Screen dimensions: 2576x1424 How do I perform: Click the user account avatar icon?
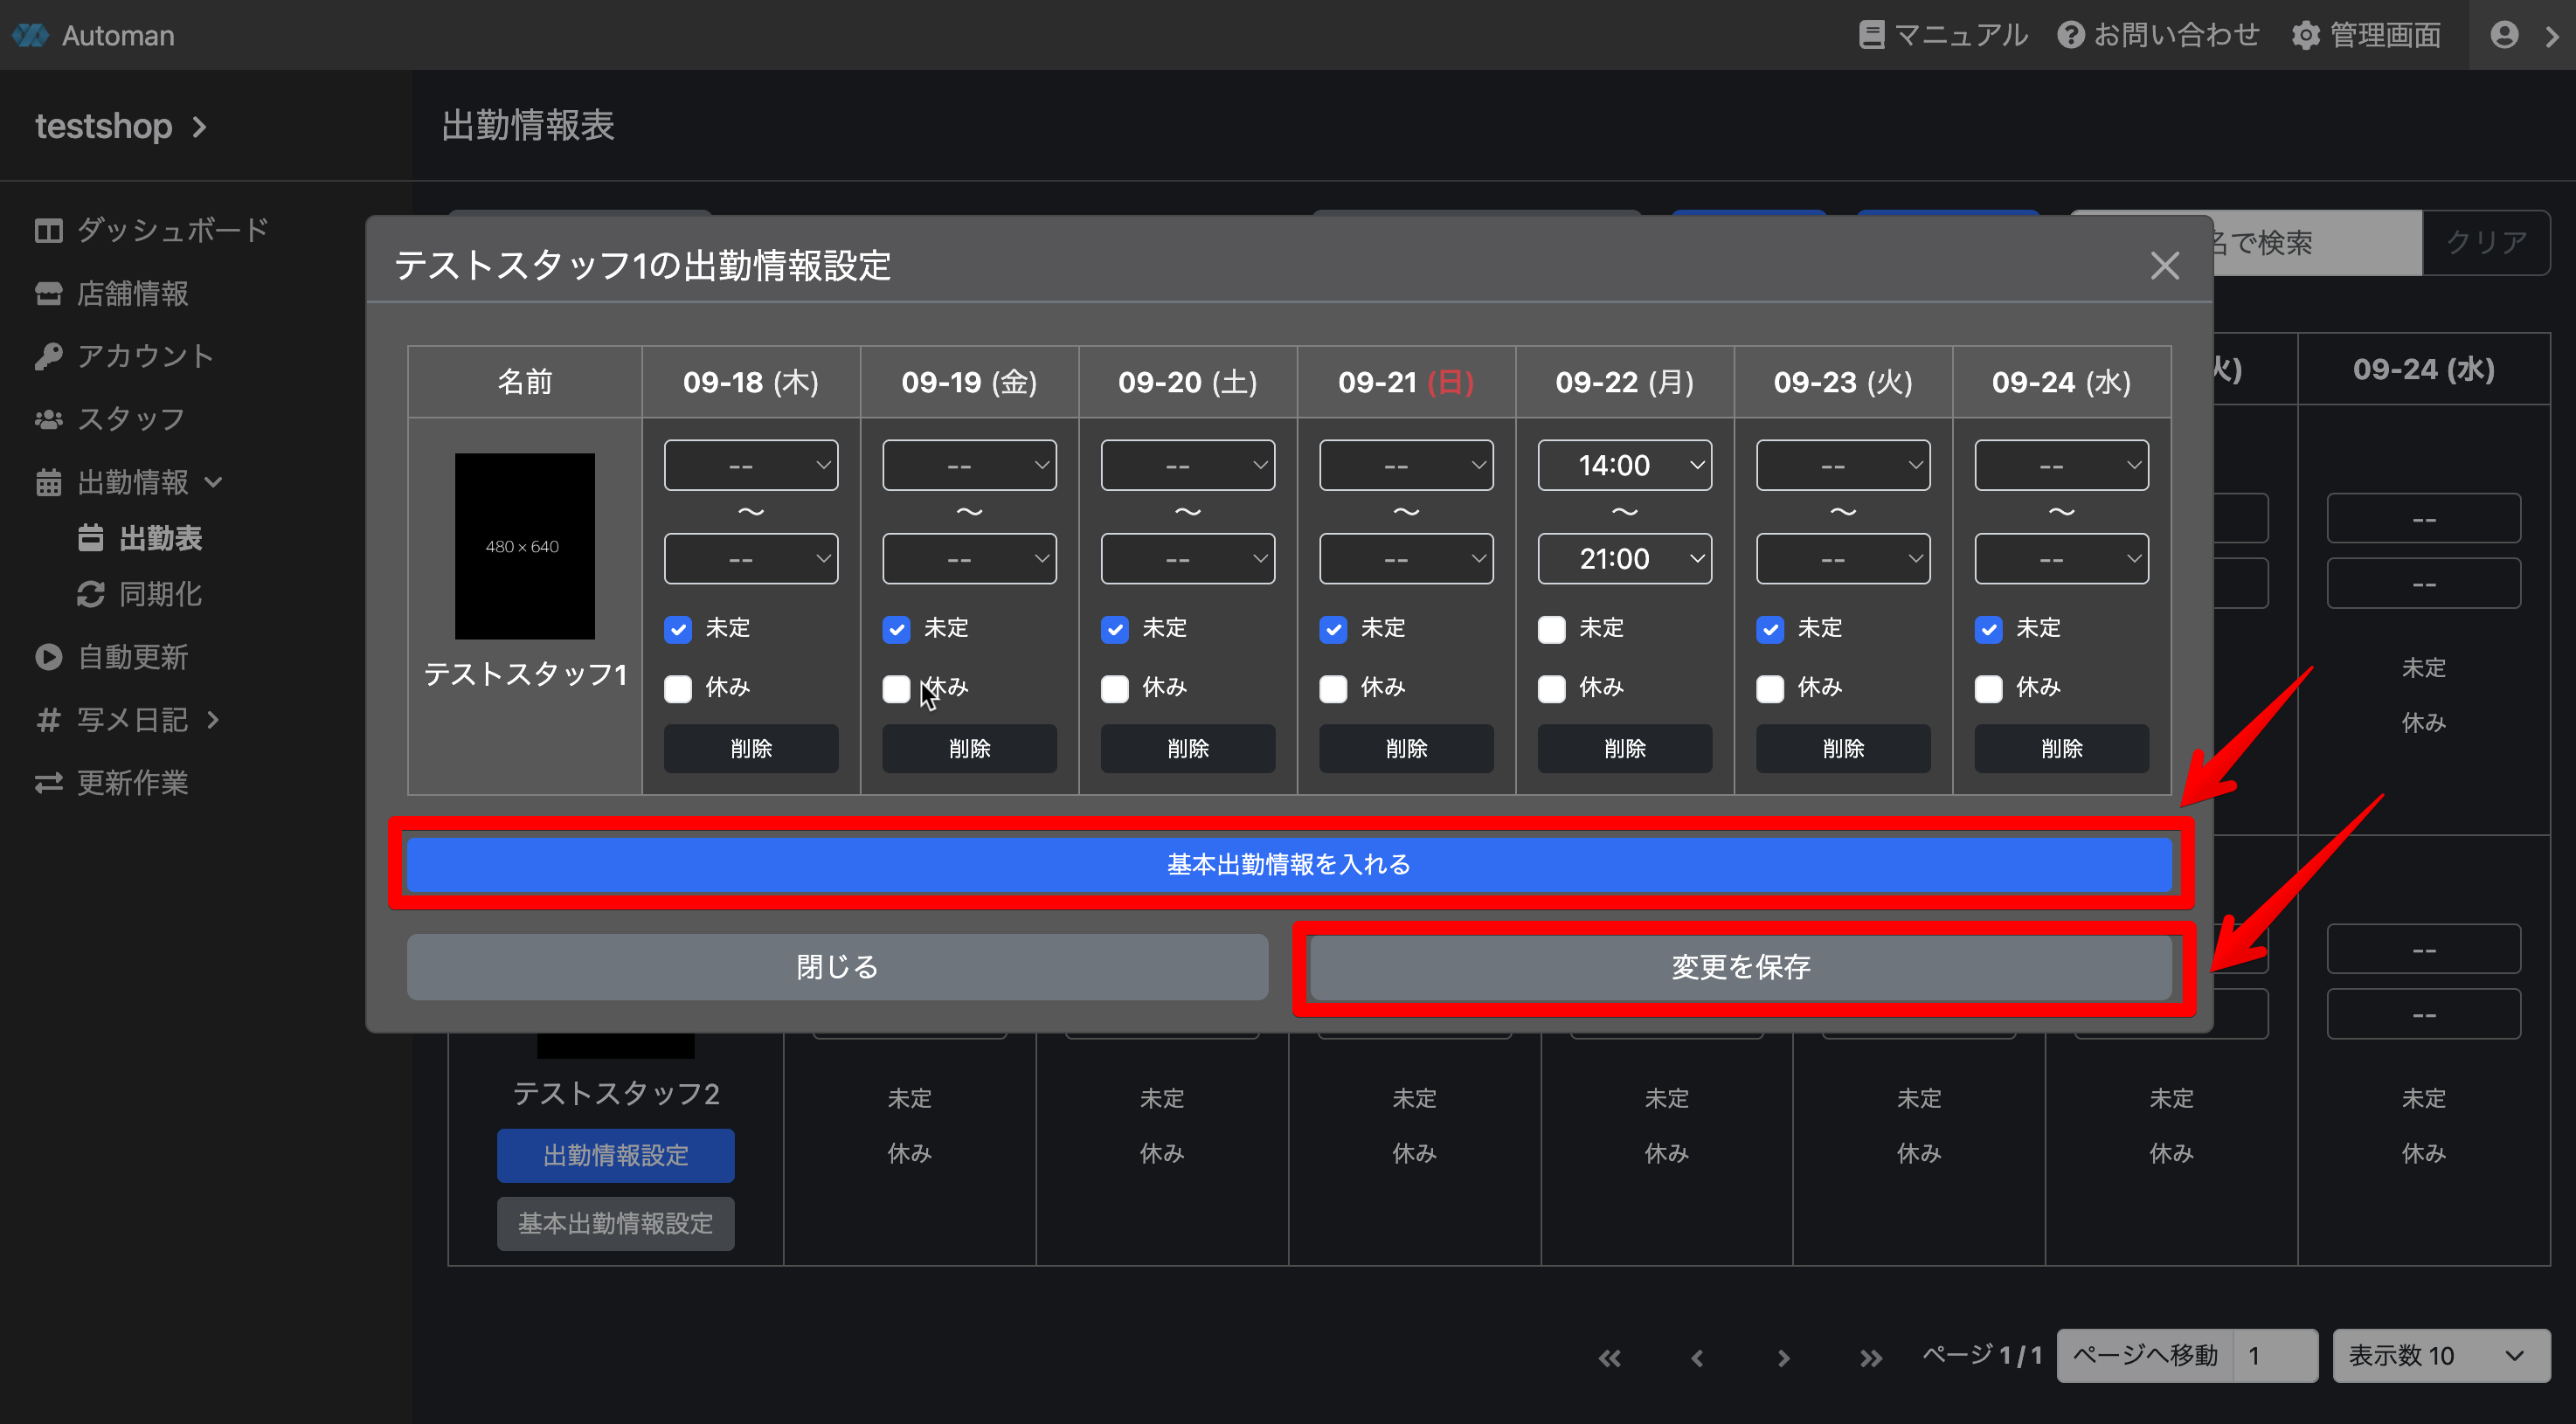point(2504,36)
